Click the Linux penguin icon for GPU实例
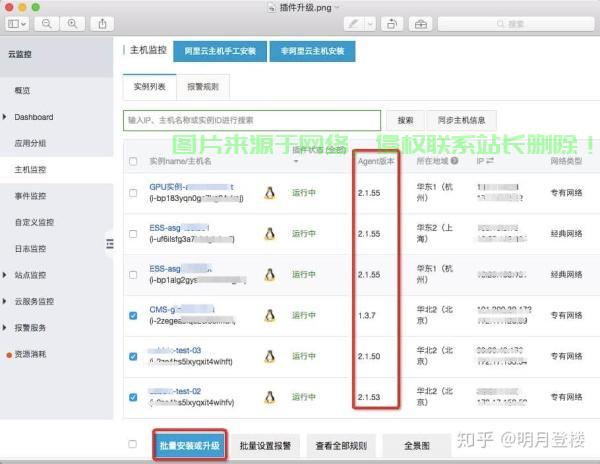Screen dimensions: 600x464 269,193
